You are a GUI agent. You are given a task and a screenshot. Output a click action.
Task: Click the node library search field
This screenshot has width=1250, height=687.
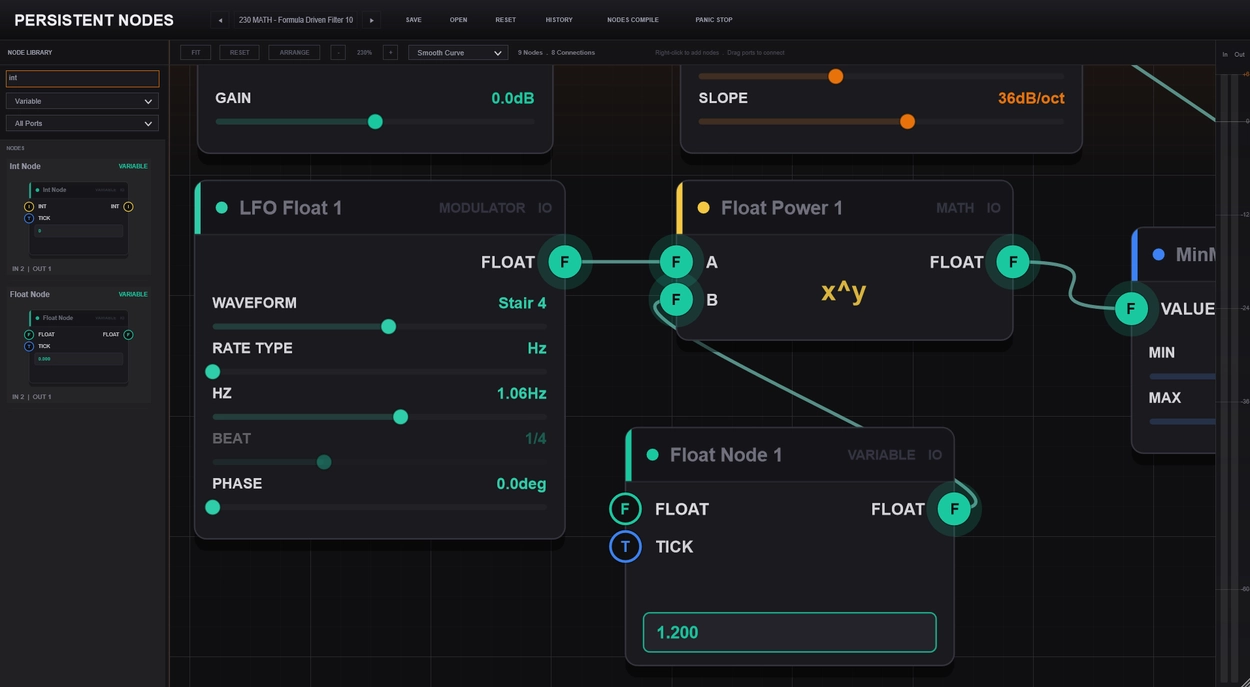pos(82,78)
